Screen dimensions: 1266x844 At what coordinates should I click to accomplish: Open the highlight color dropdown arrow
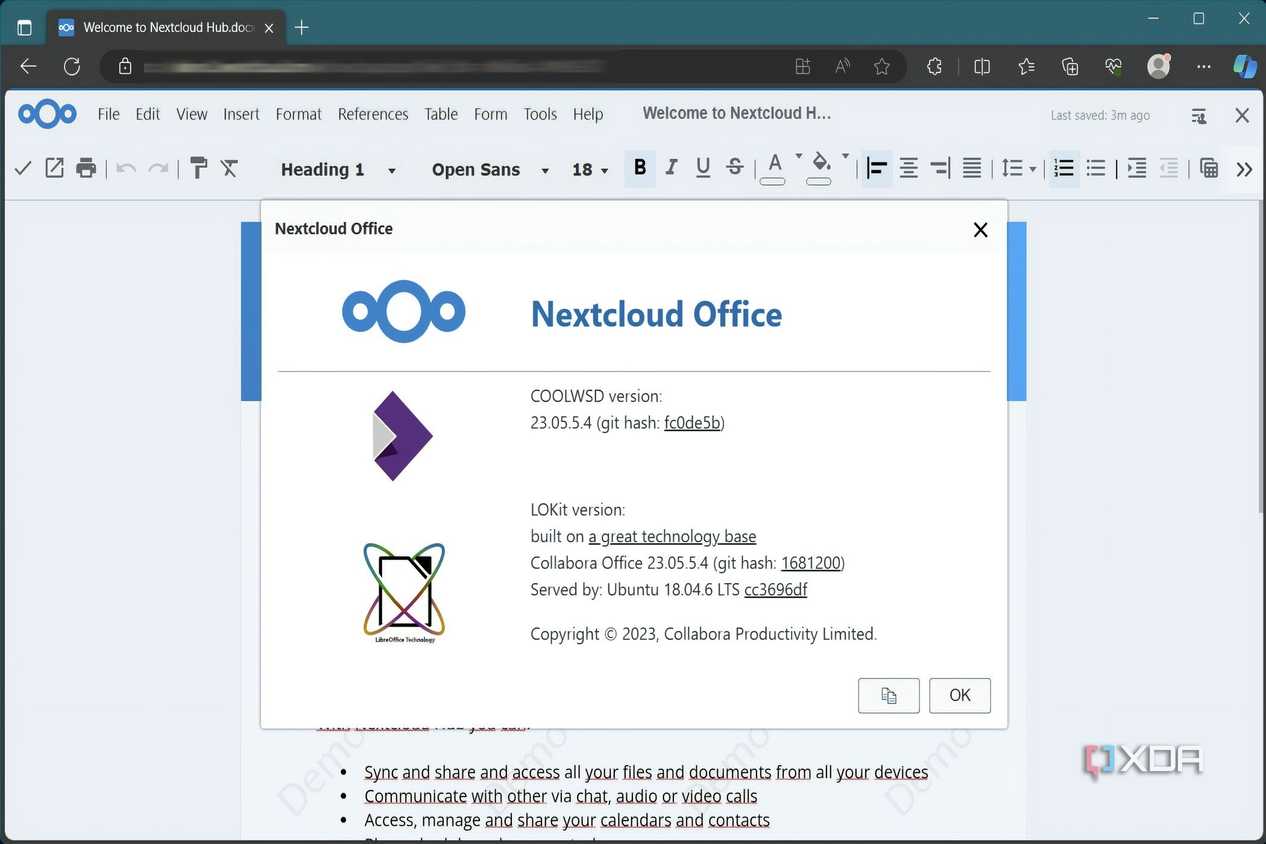point(846,157)
